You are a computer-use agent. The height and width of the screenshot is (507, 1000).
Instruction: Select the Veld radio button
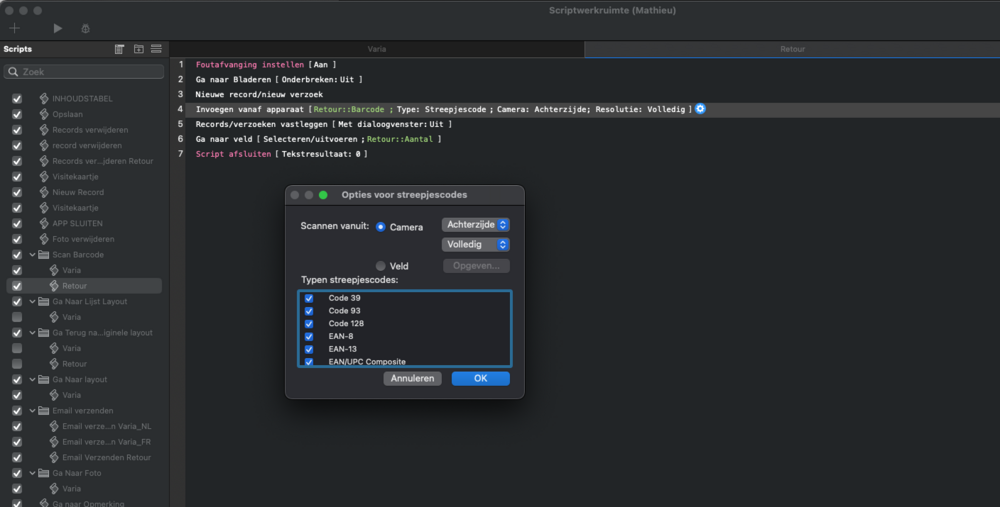[380, 266]
